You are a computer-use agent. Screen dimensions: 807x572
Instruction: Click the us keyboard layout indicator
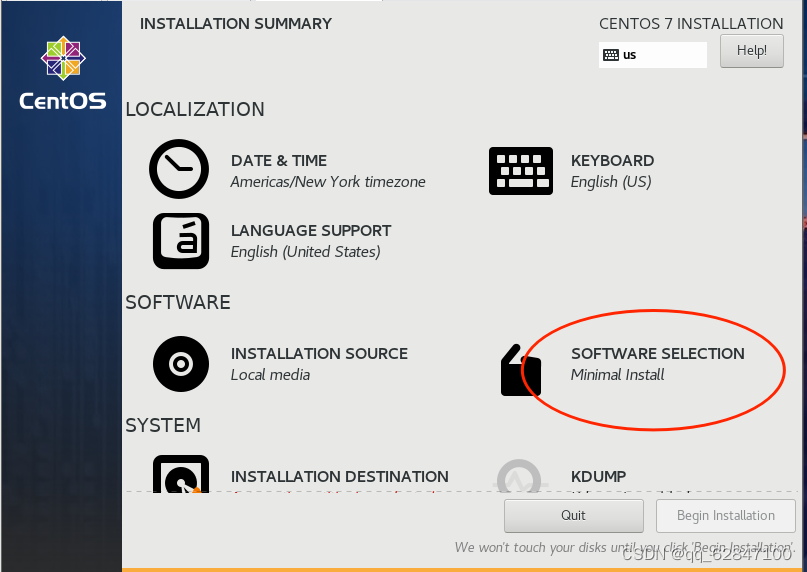pos(653,55)
